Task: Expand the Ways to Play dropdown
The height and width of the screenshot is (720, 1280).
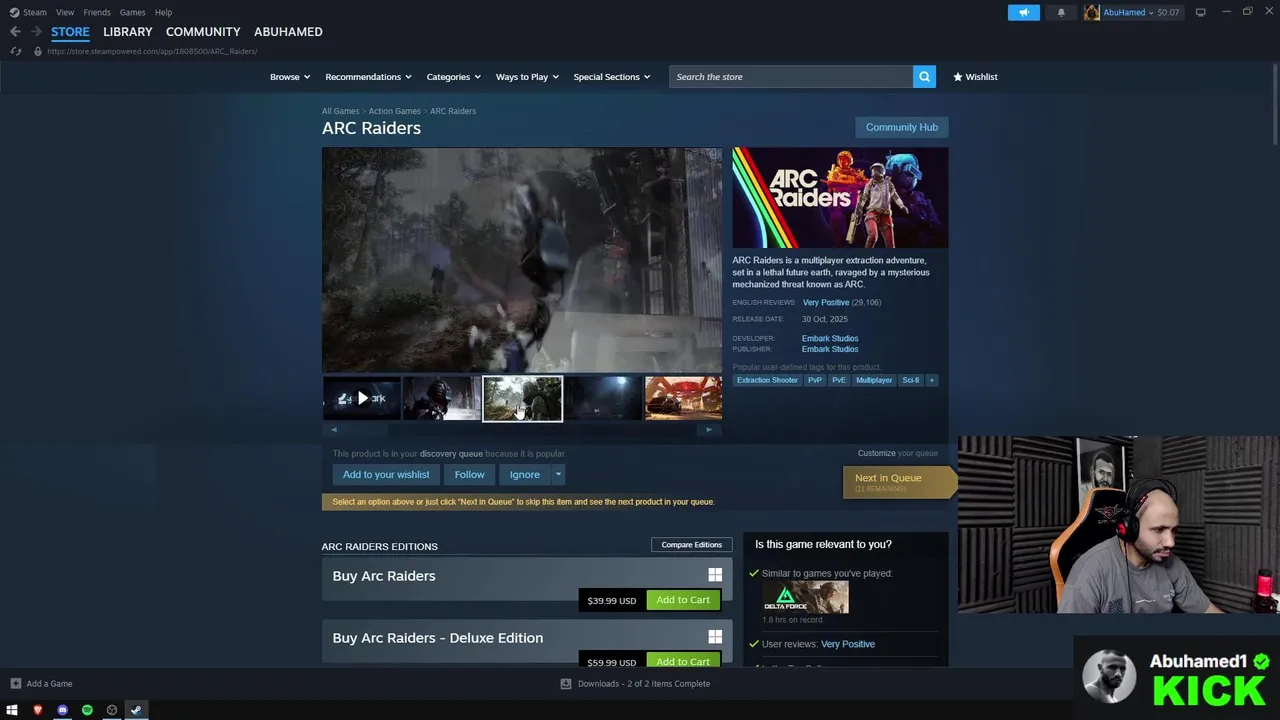Action: coord(527,77)
